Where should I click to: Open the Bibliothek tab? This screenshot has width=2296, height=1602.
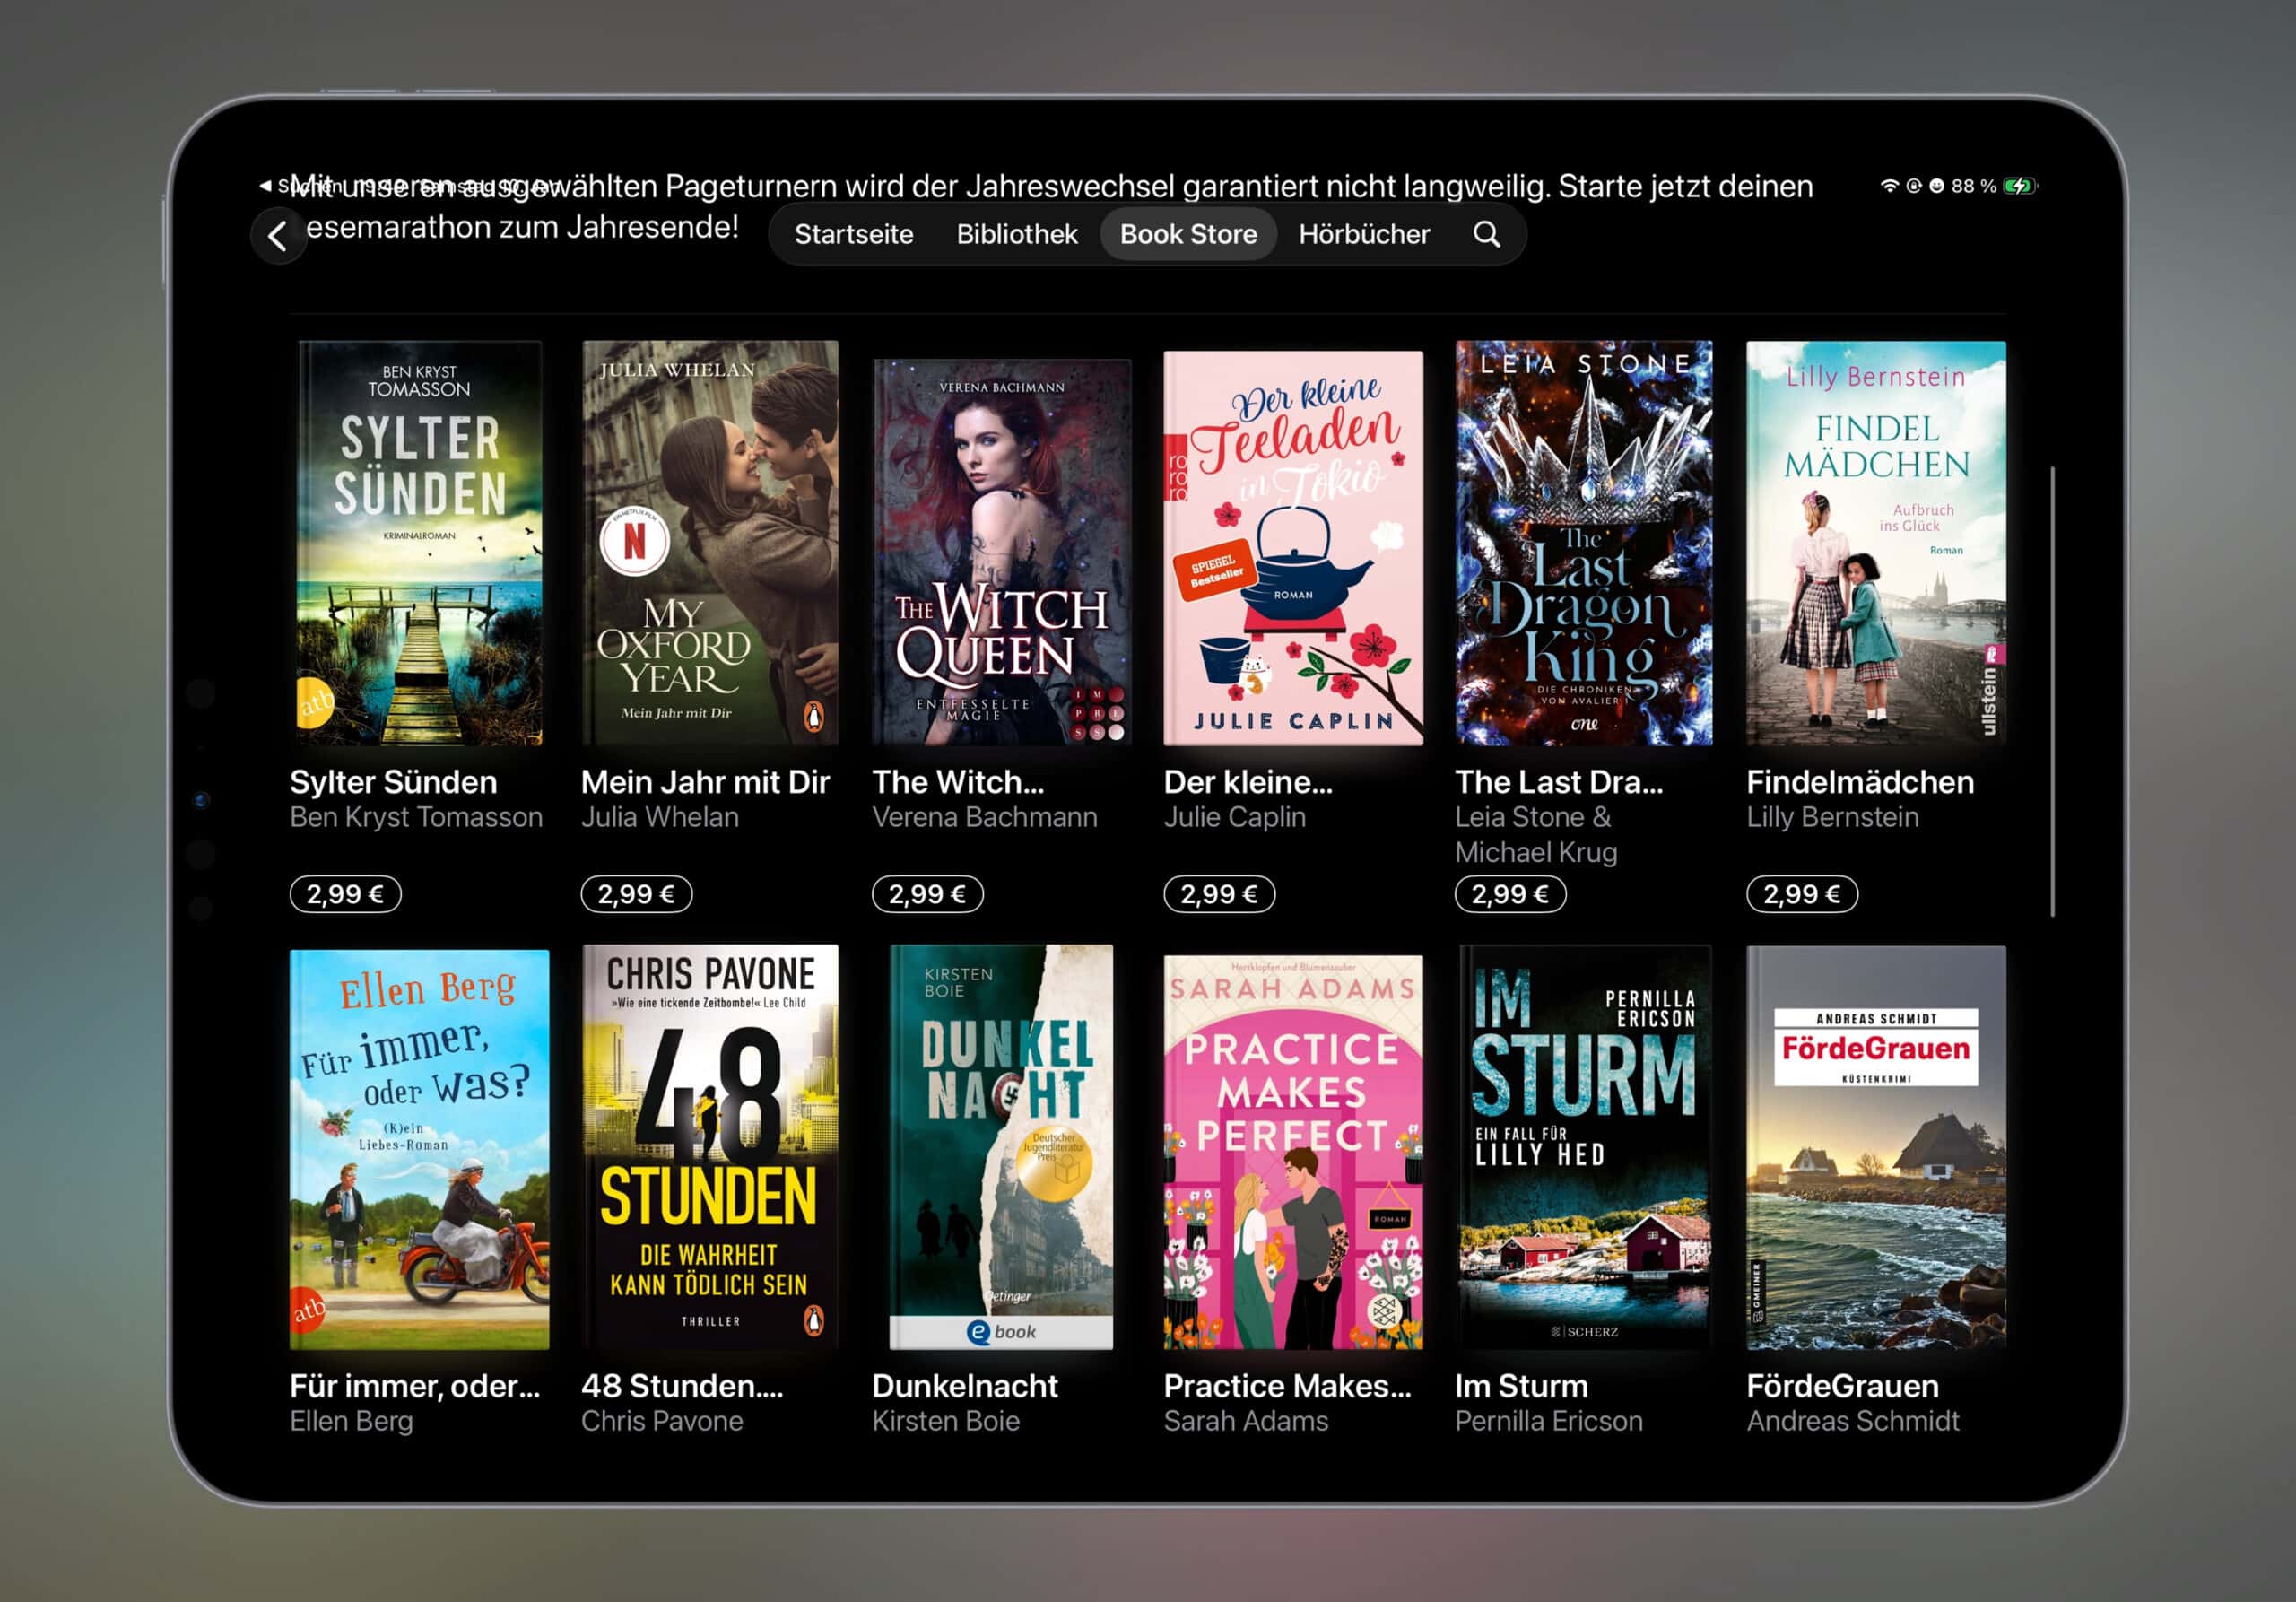[x=1016, y=234]
